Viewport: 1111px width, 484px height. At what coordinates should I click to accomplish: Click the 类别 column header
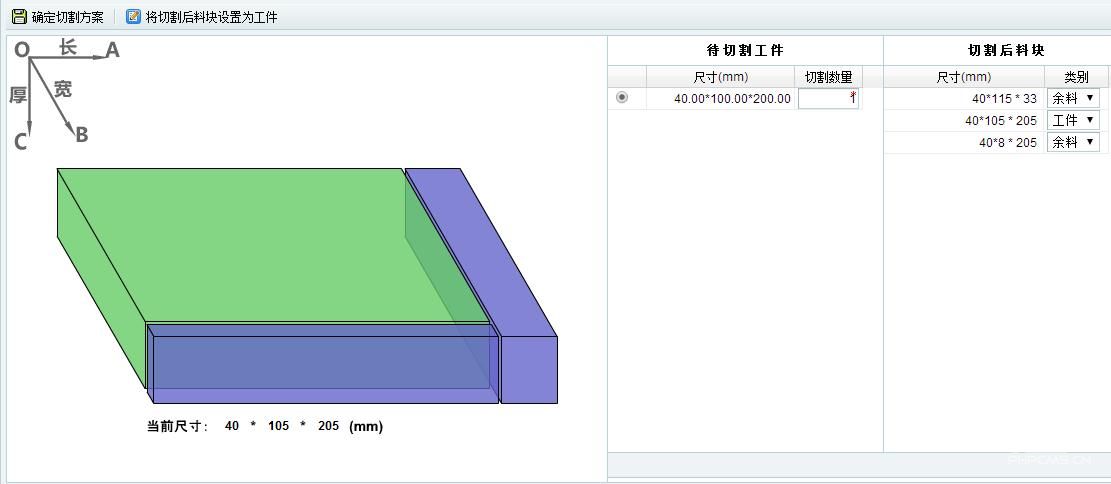tap(1076, 77)
